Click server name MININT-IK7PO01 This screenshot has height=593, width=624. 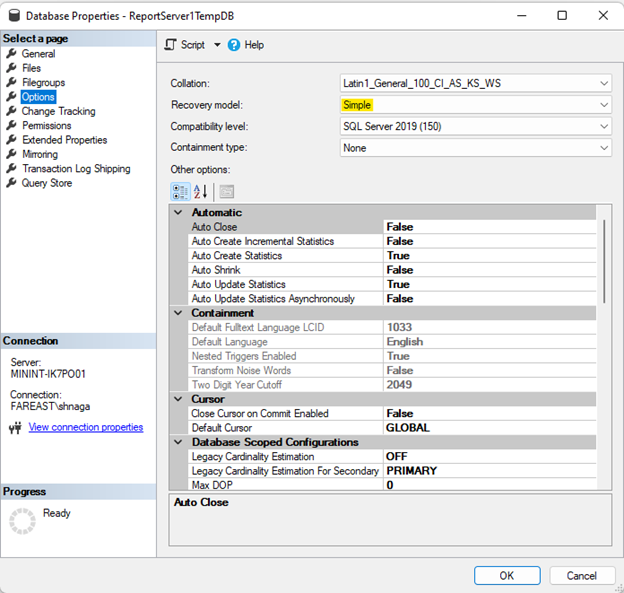(48, 374)
